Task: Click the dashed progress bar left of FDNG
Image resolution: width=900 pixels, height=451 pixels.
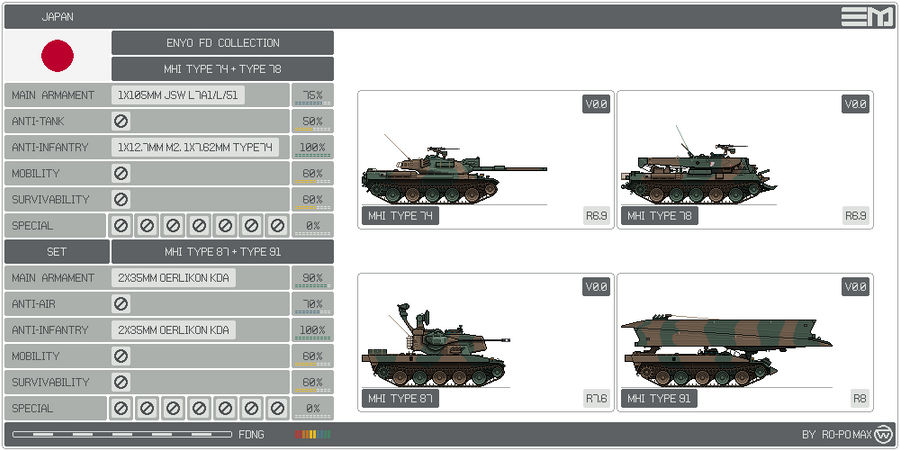Action: (122, 434)
